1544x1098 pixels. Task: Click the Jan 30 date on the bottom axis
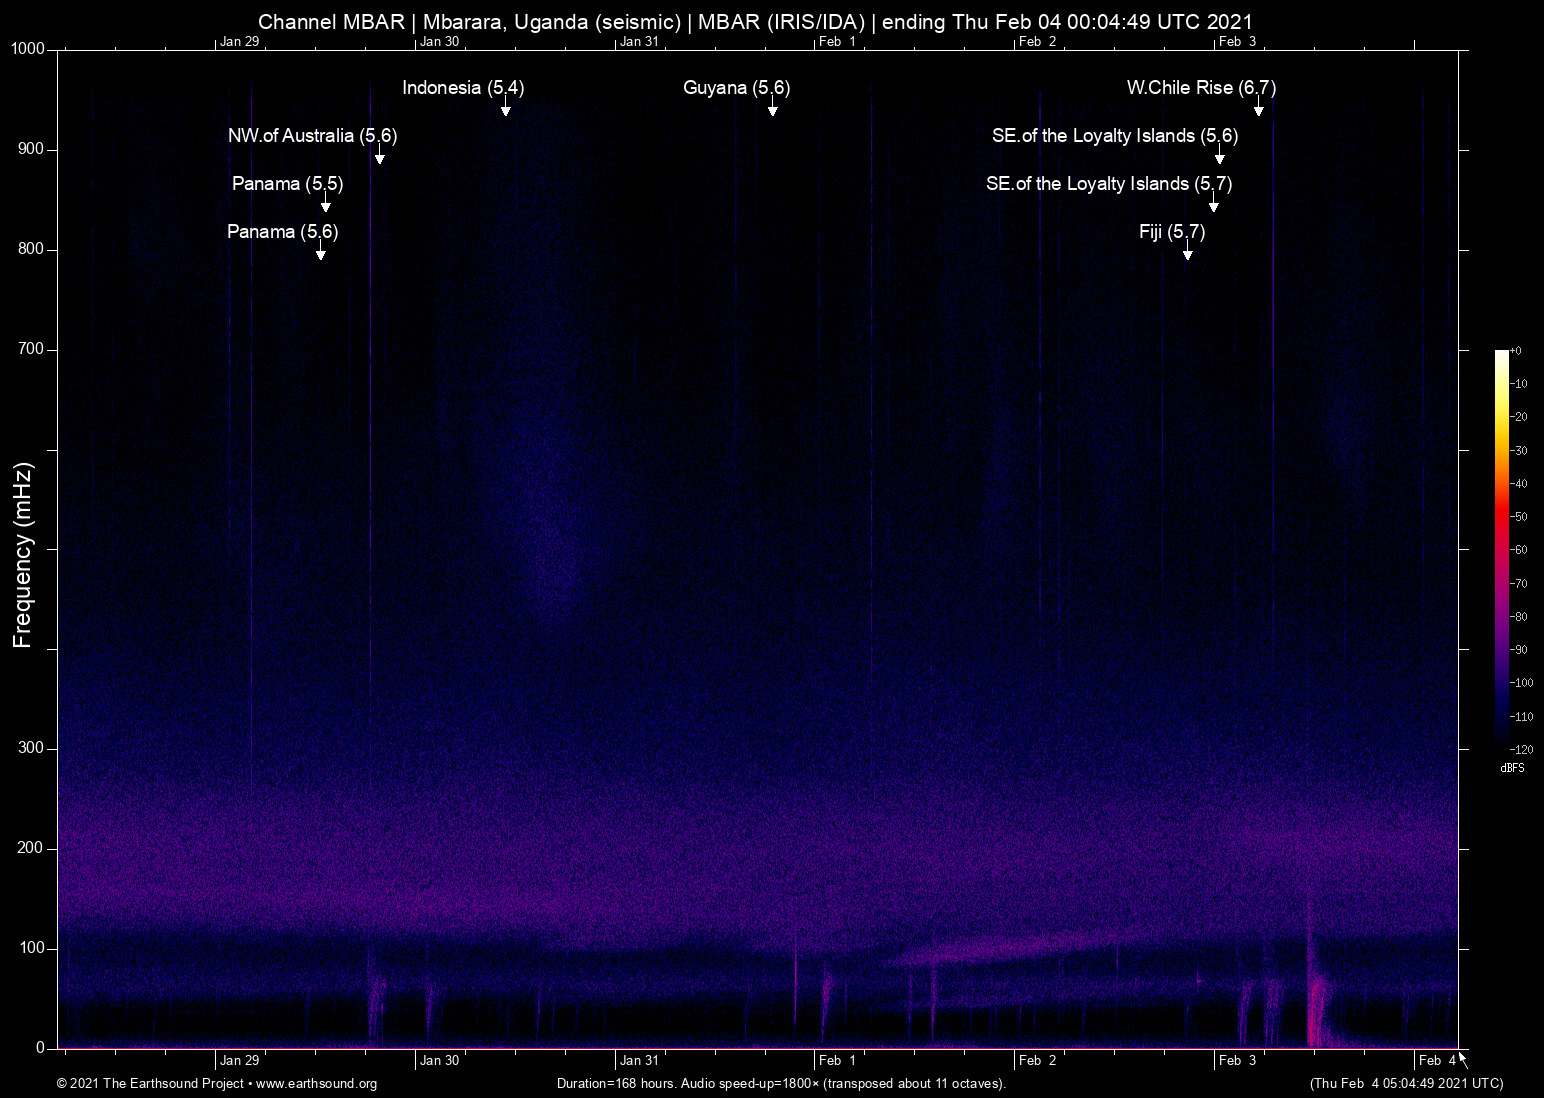click(439, 1061)
